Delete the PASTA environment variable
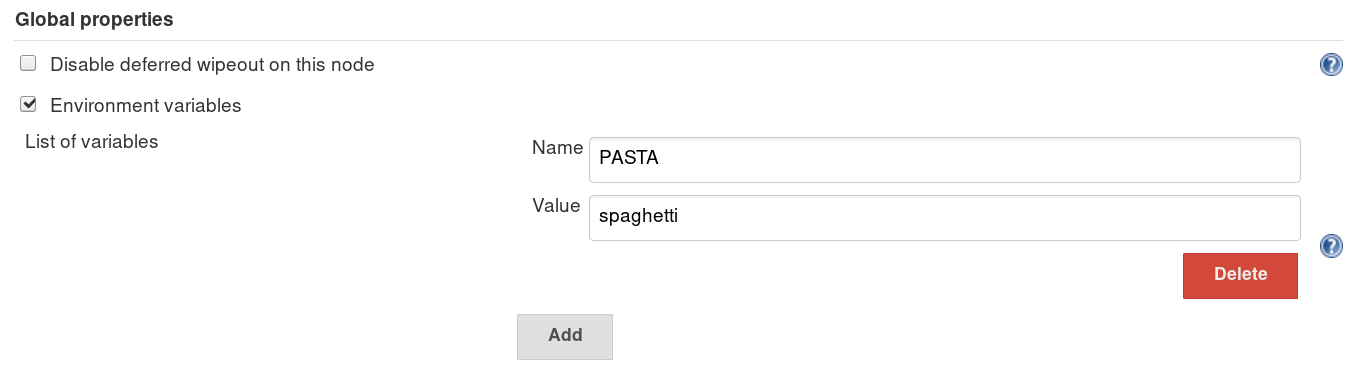Image resolution: width=1363 pixels, height=369 pixels. pyautogui.click(x=1240, y=275)
